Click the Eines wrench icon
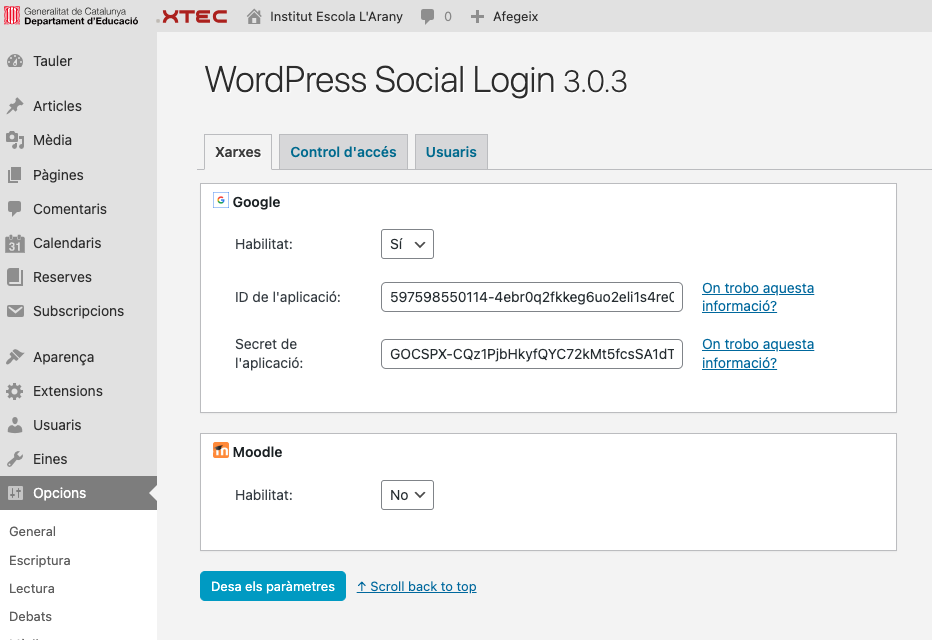 coord(15,459)
